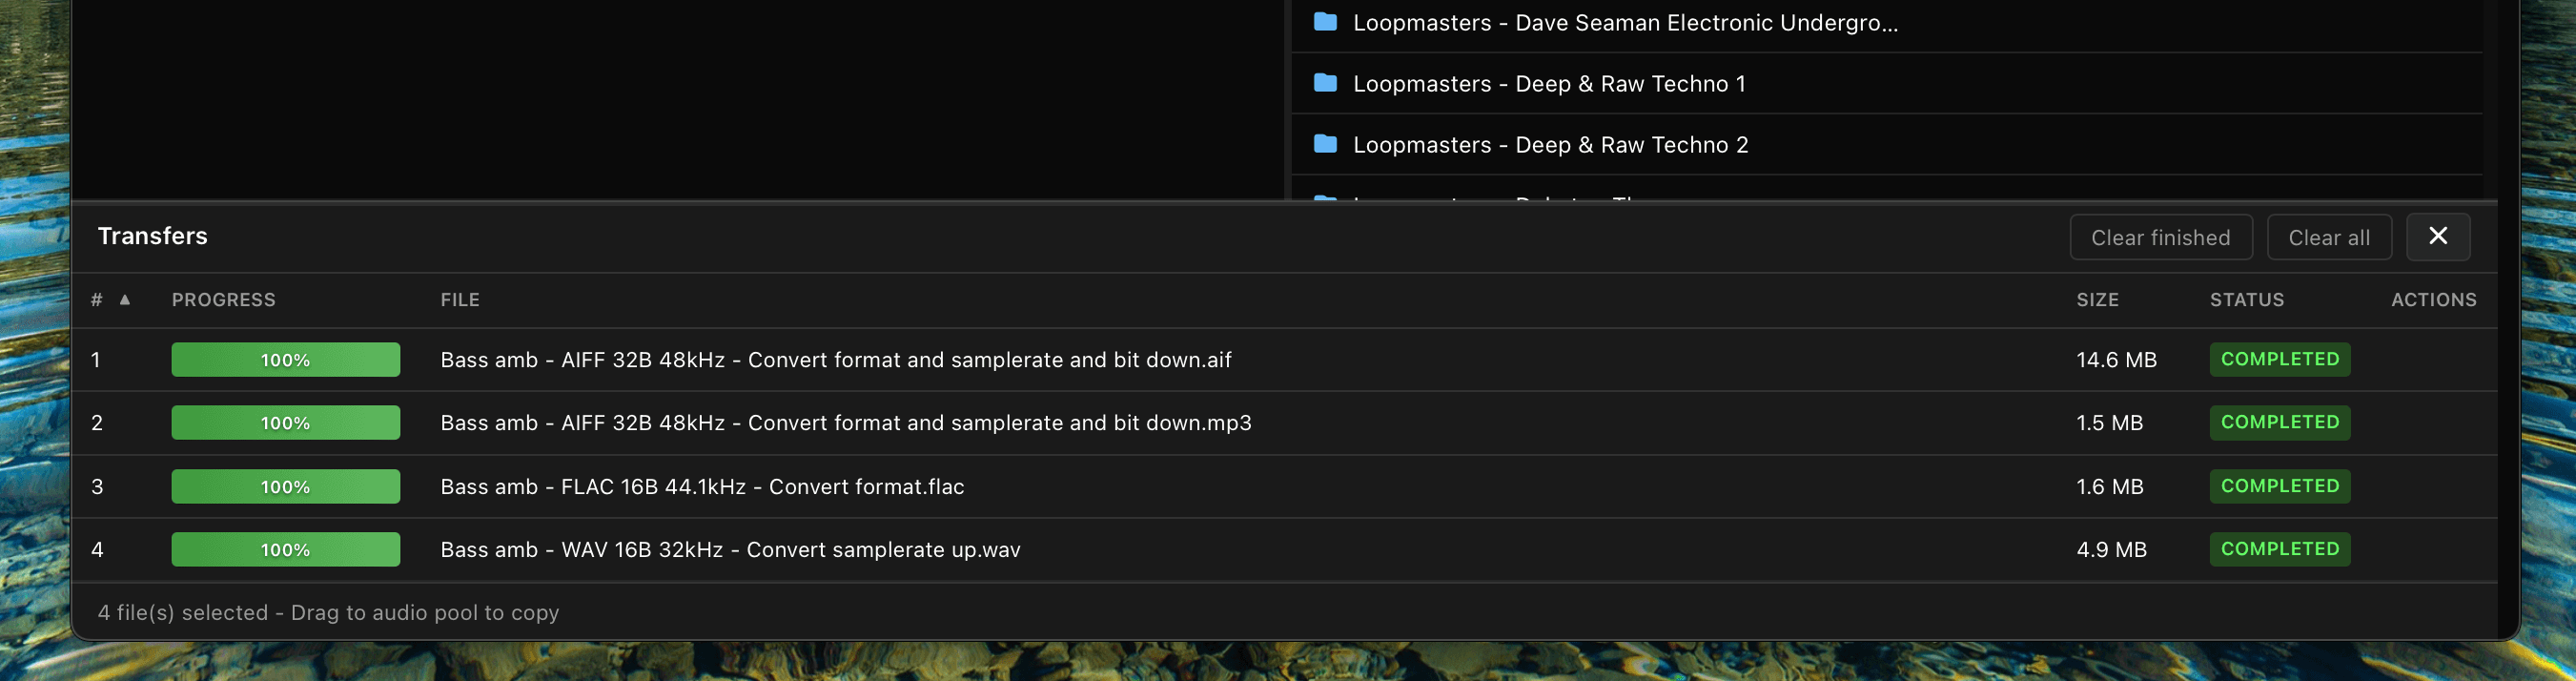Open the Dave Seaman Electronic Underground folder icon
The image size is (2576, 681).
point(1325,22)
